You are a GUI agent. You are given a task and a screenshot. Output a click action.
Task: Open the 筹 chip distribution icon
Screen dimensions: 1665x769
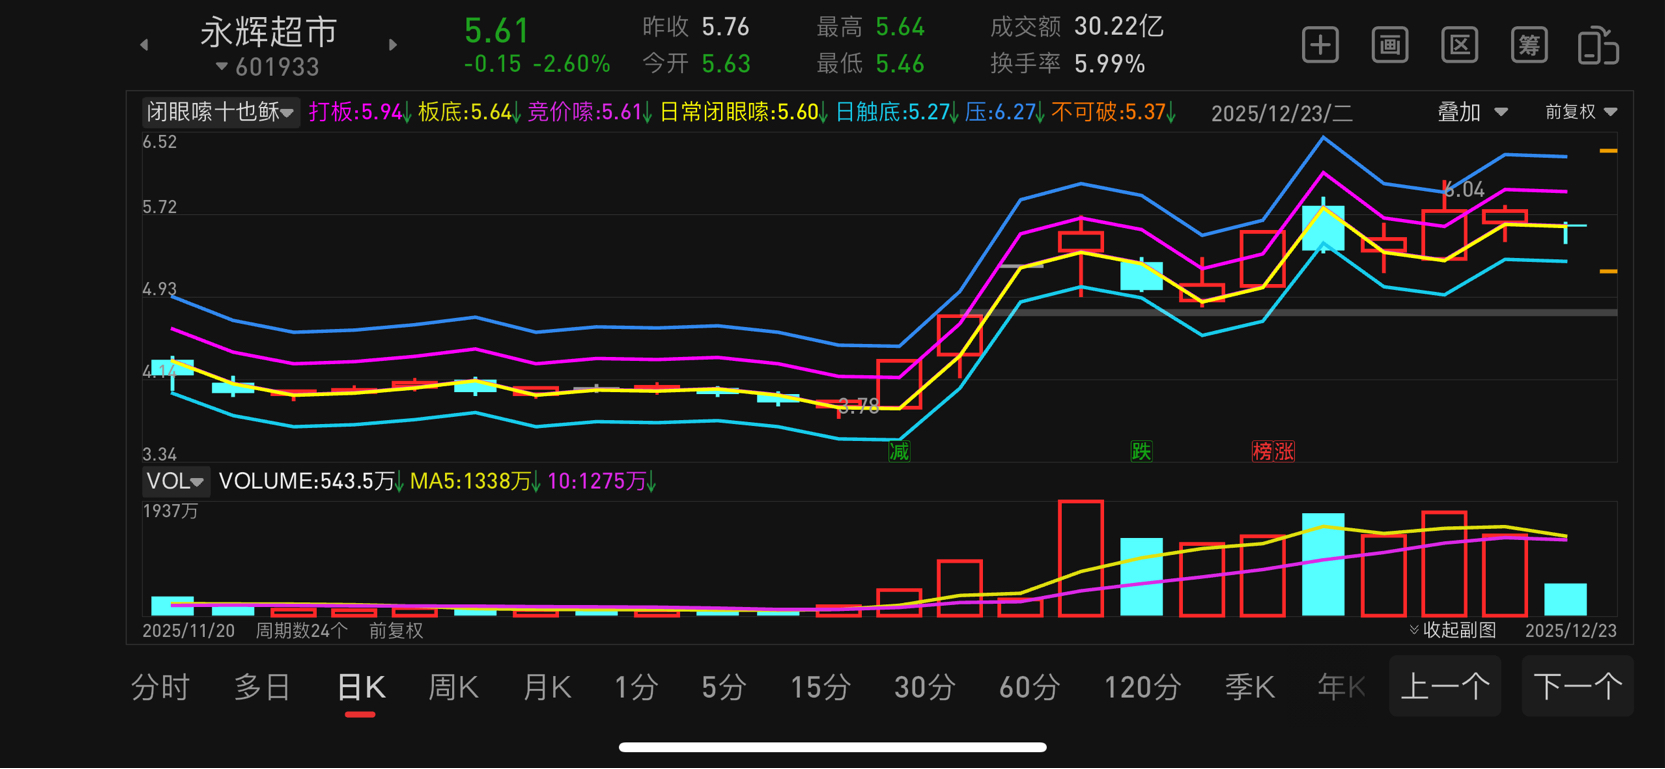coord(1529,45)
